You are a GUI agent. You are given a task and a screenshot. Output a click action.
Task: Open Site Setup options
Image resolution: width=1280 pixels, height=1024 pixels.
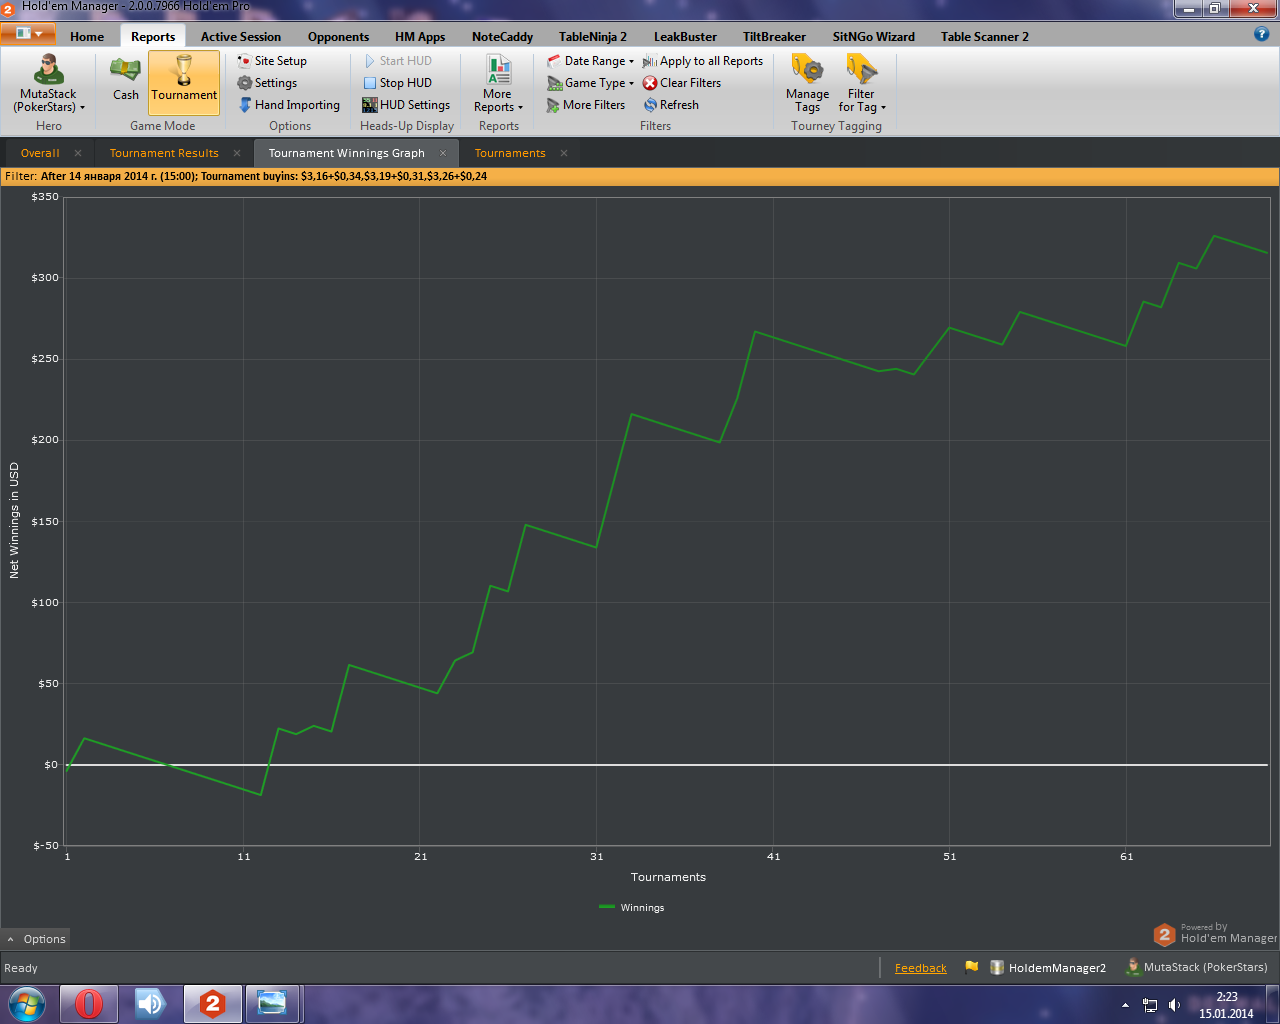point(272,61)
